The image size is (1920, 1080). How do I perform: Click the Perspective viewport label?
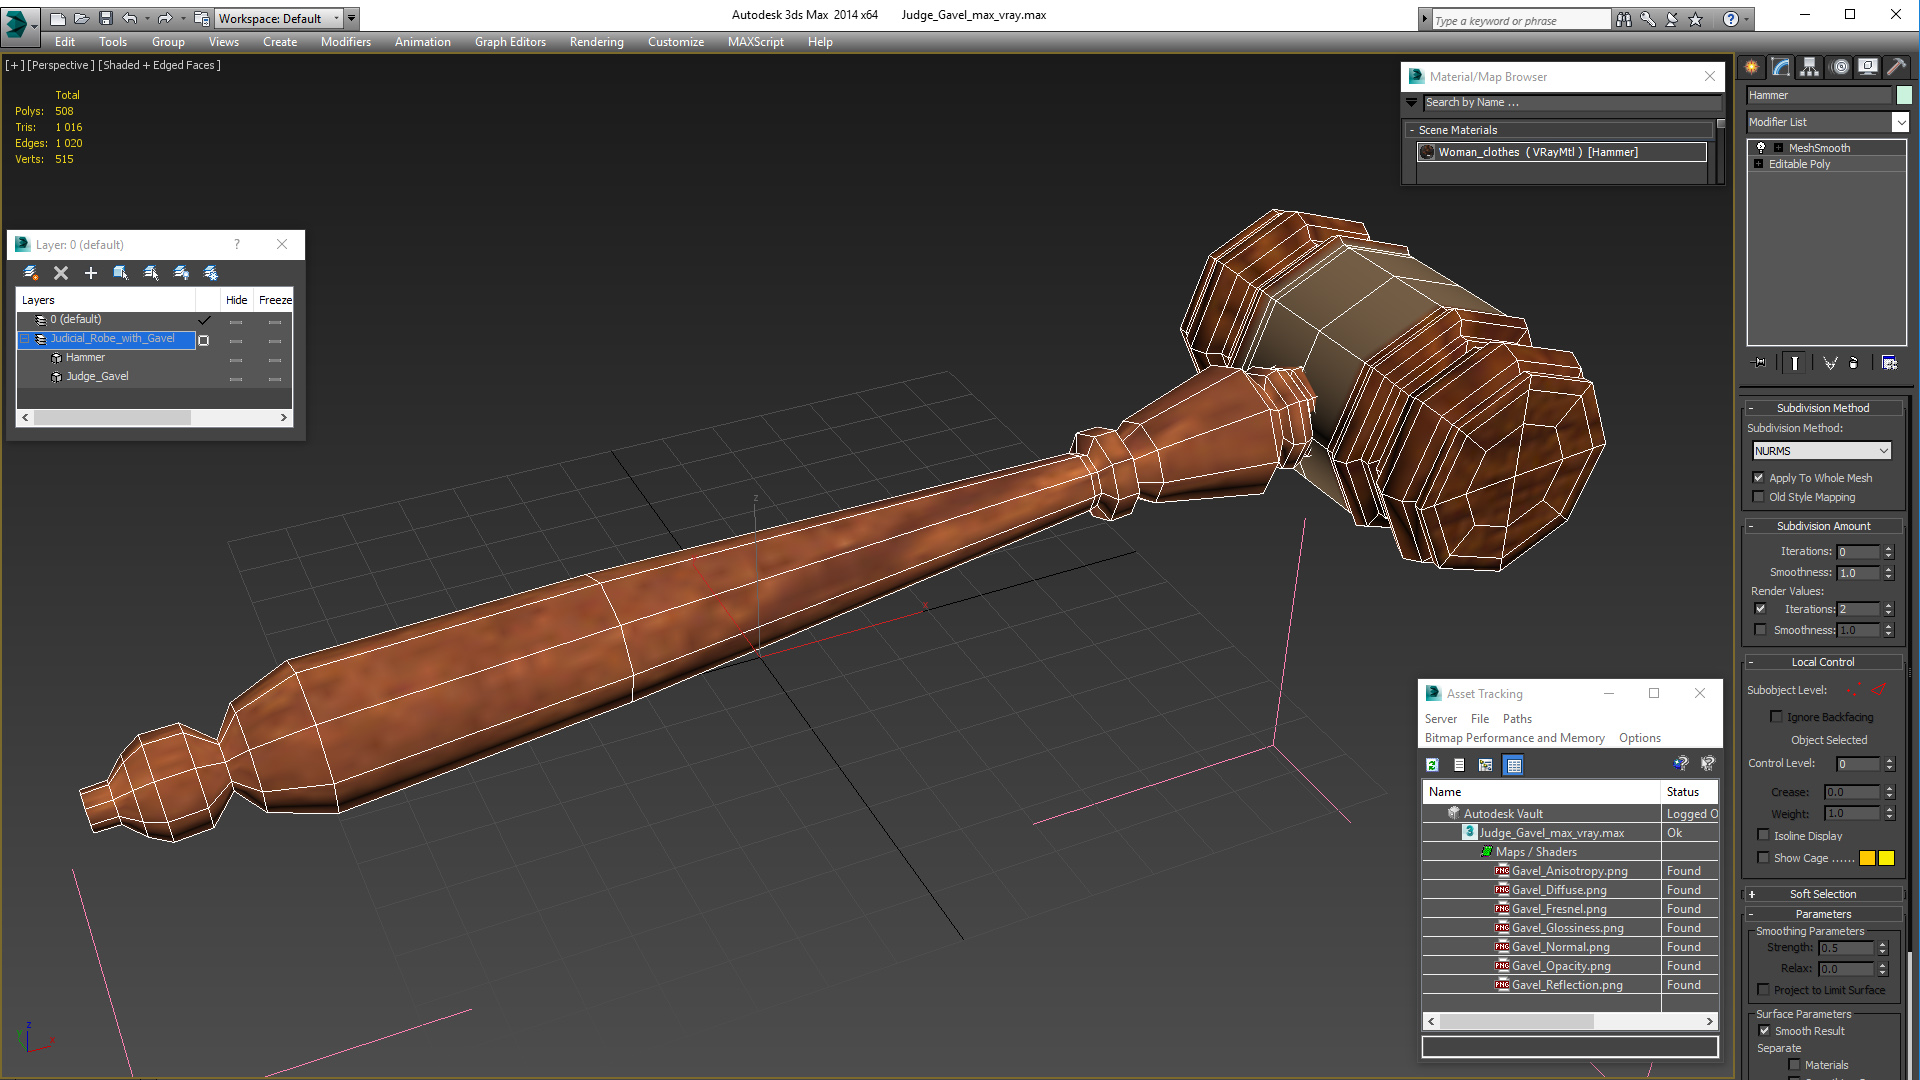[x=61, y=65]
